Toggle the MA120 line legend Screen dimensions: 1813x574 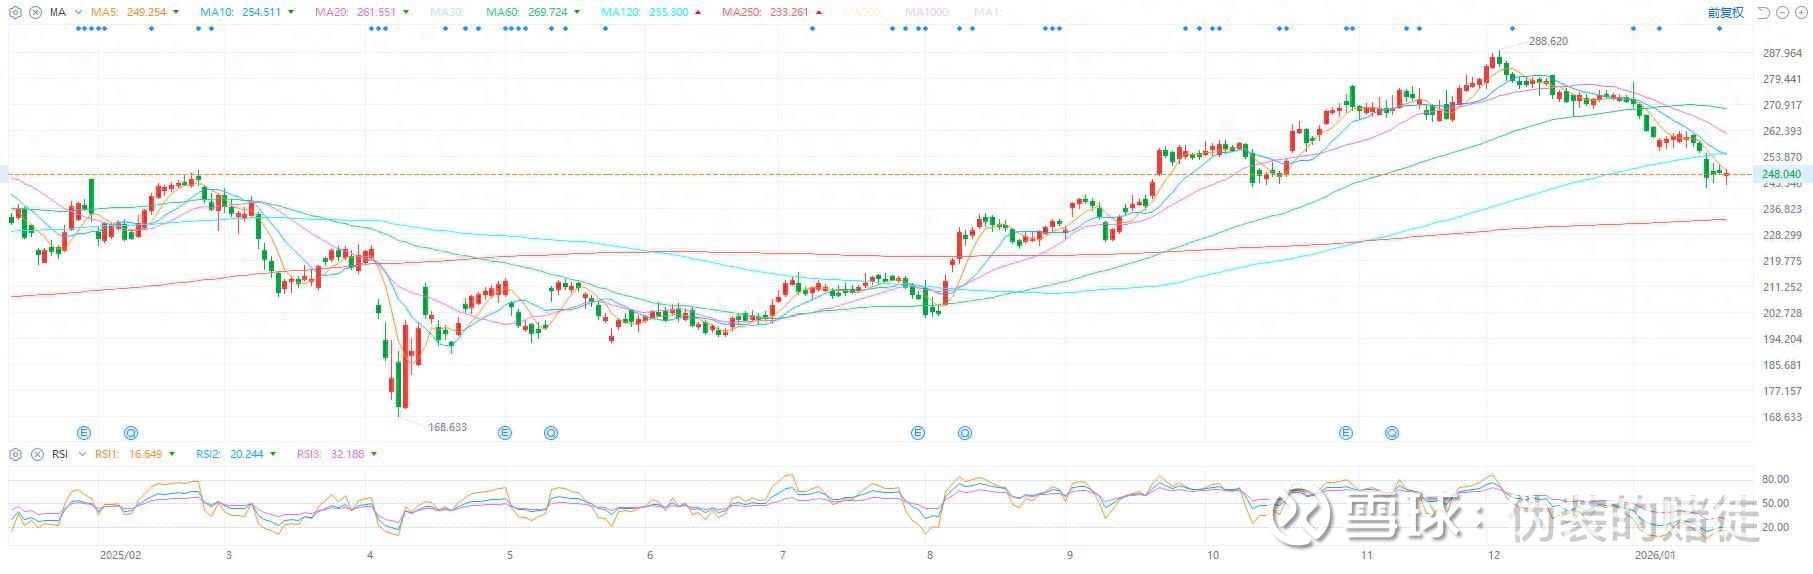(622, 12)
